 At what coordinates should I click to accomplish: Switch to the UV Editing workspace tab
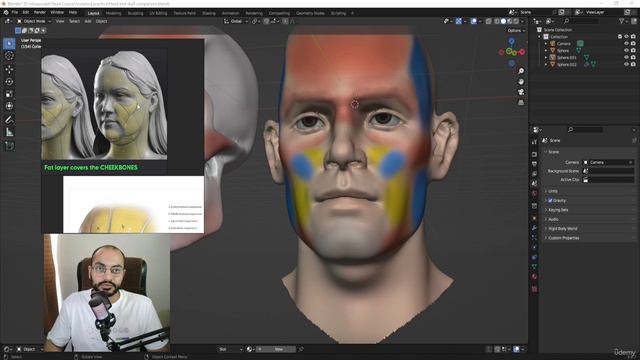pyautogui.click(x=158, y=13)
